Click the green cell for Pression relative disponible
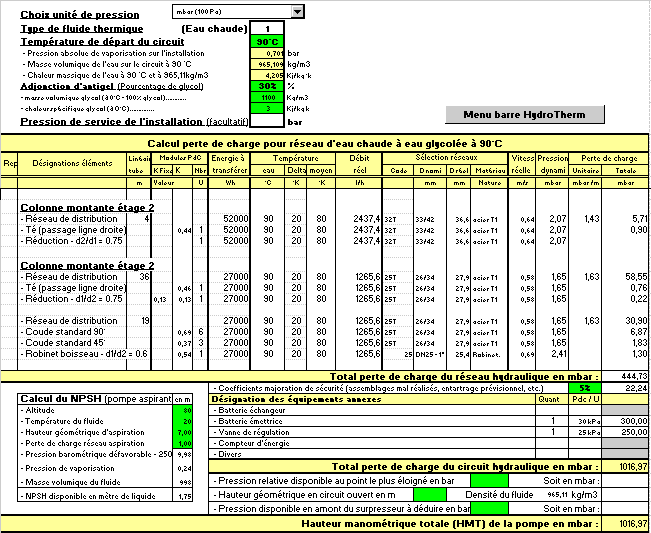The height and width of the screenshot is (533, 651). (x=489, y=481)
